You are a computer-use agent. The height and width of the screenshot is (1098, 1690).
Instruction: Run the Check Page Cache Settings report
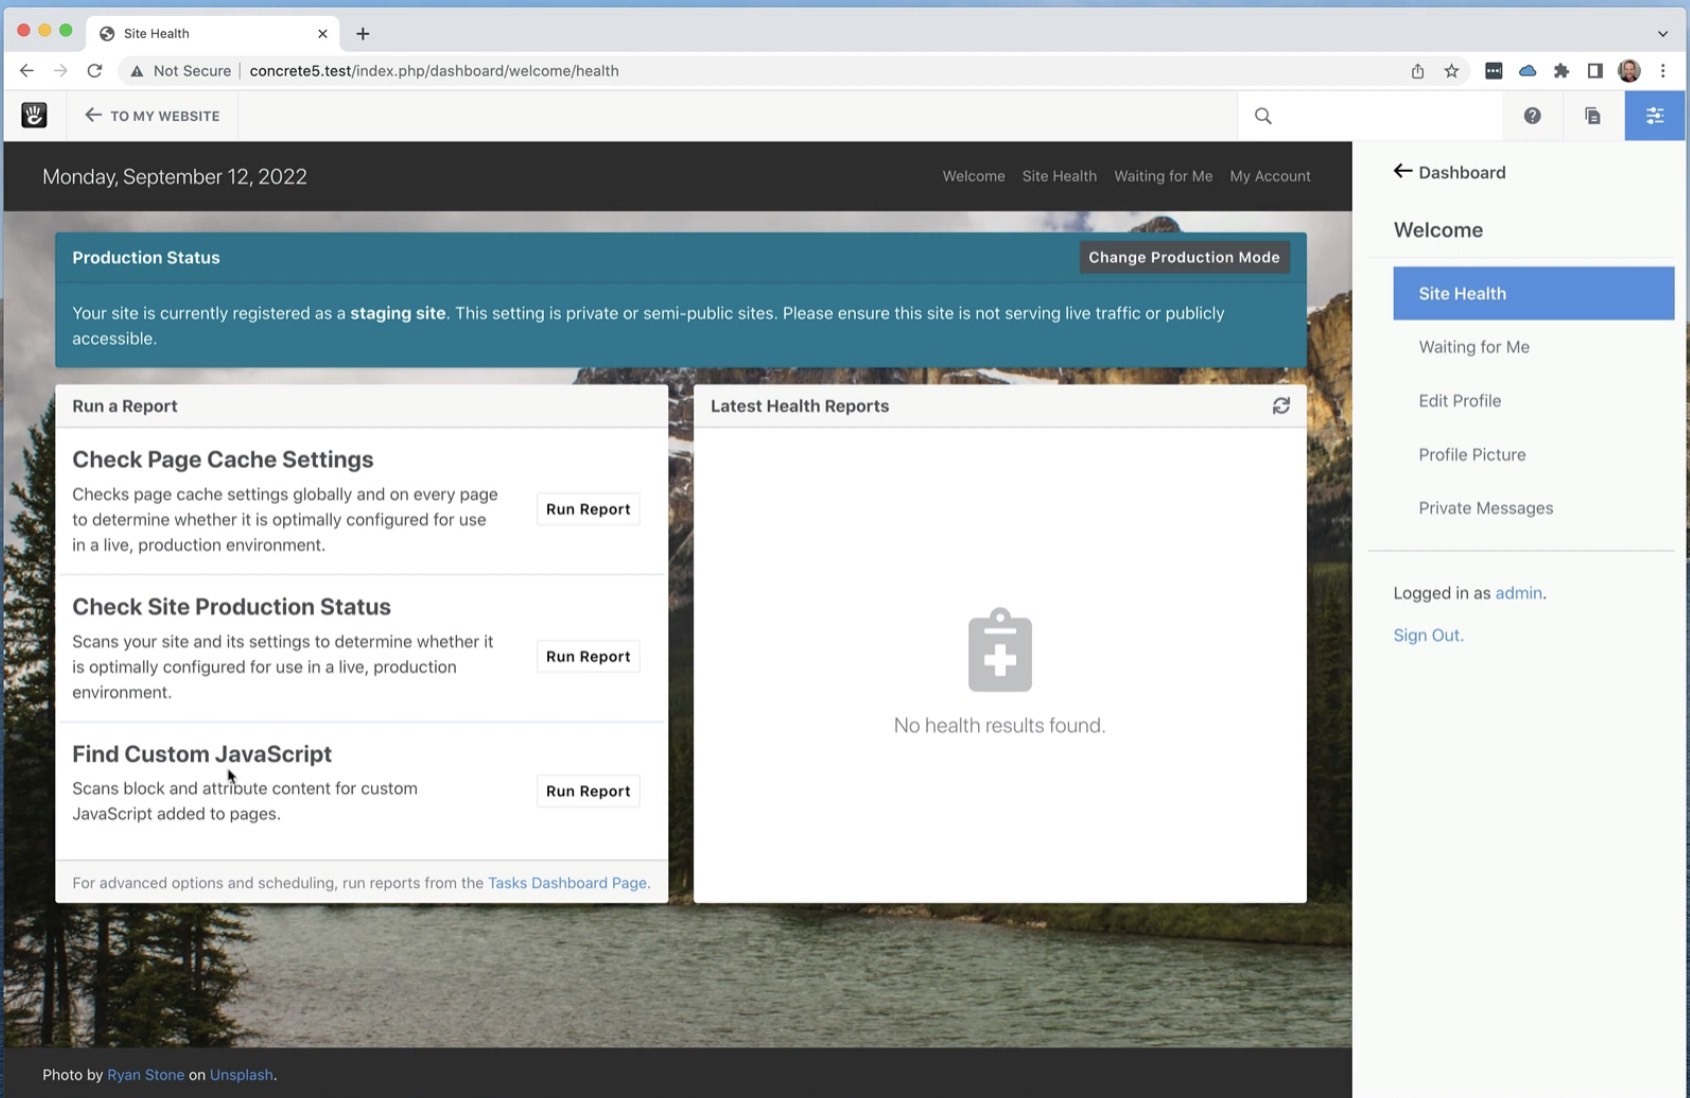tap(588, 509)
